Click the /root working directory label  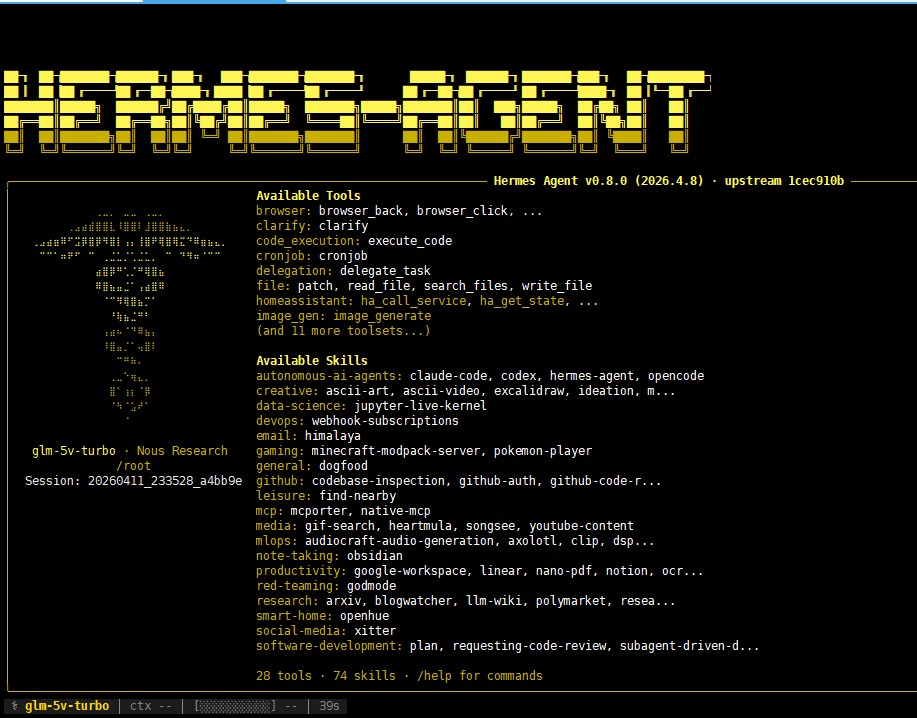click(x=133, y=465)
